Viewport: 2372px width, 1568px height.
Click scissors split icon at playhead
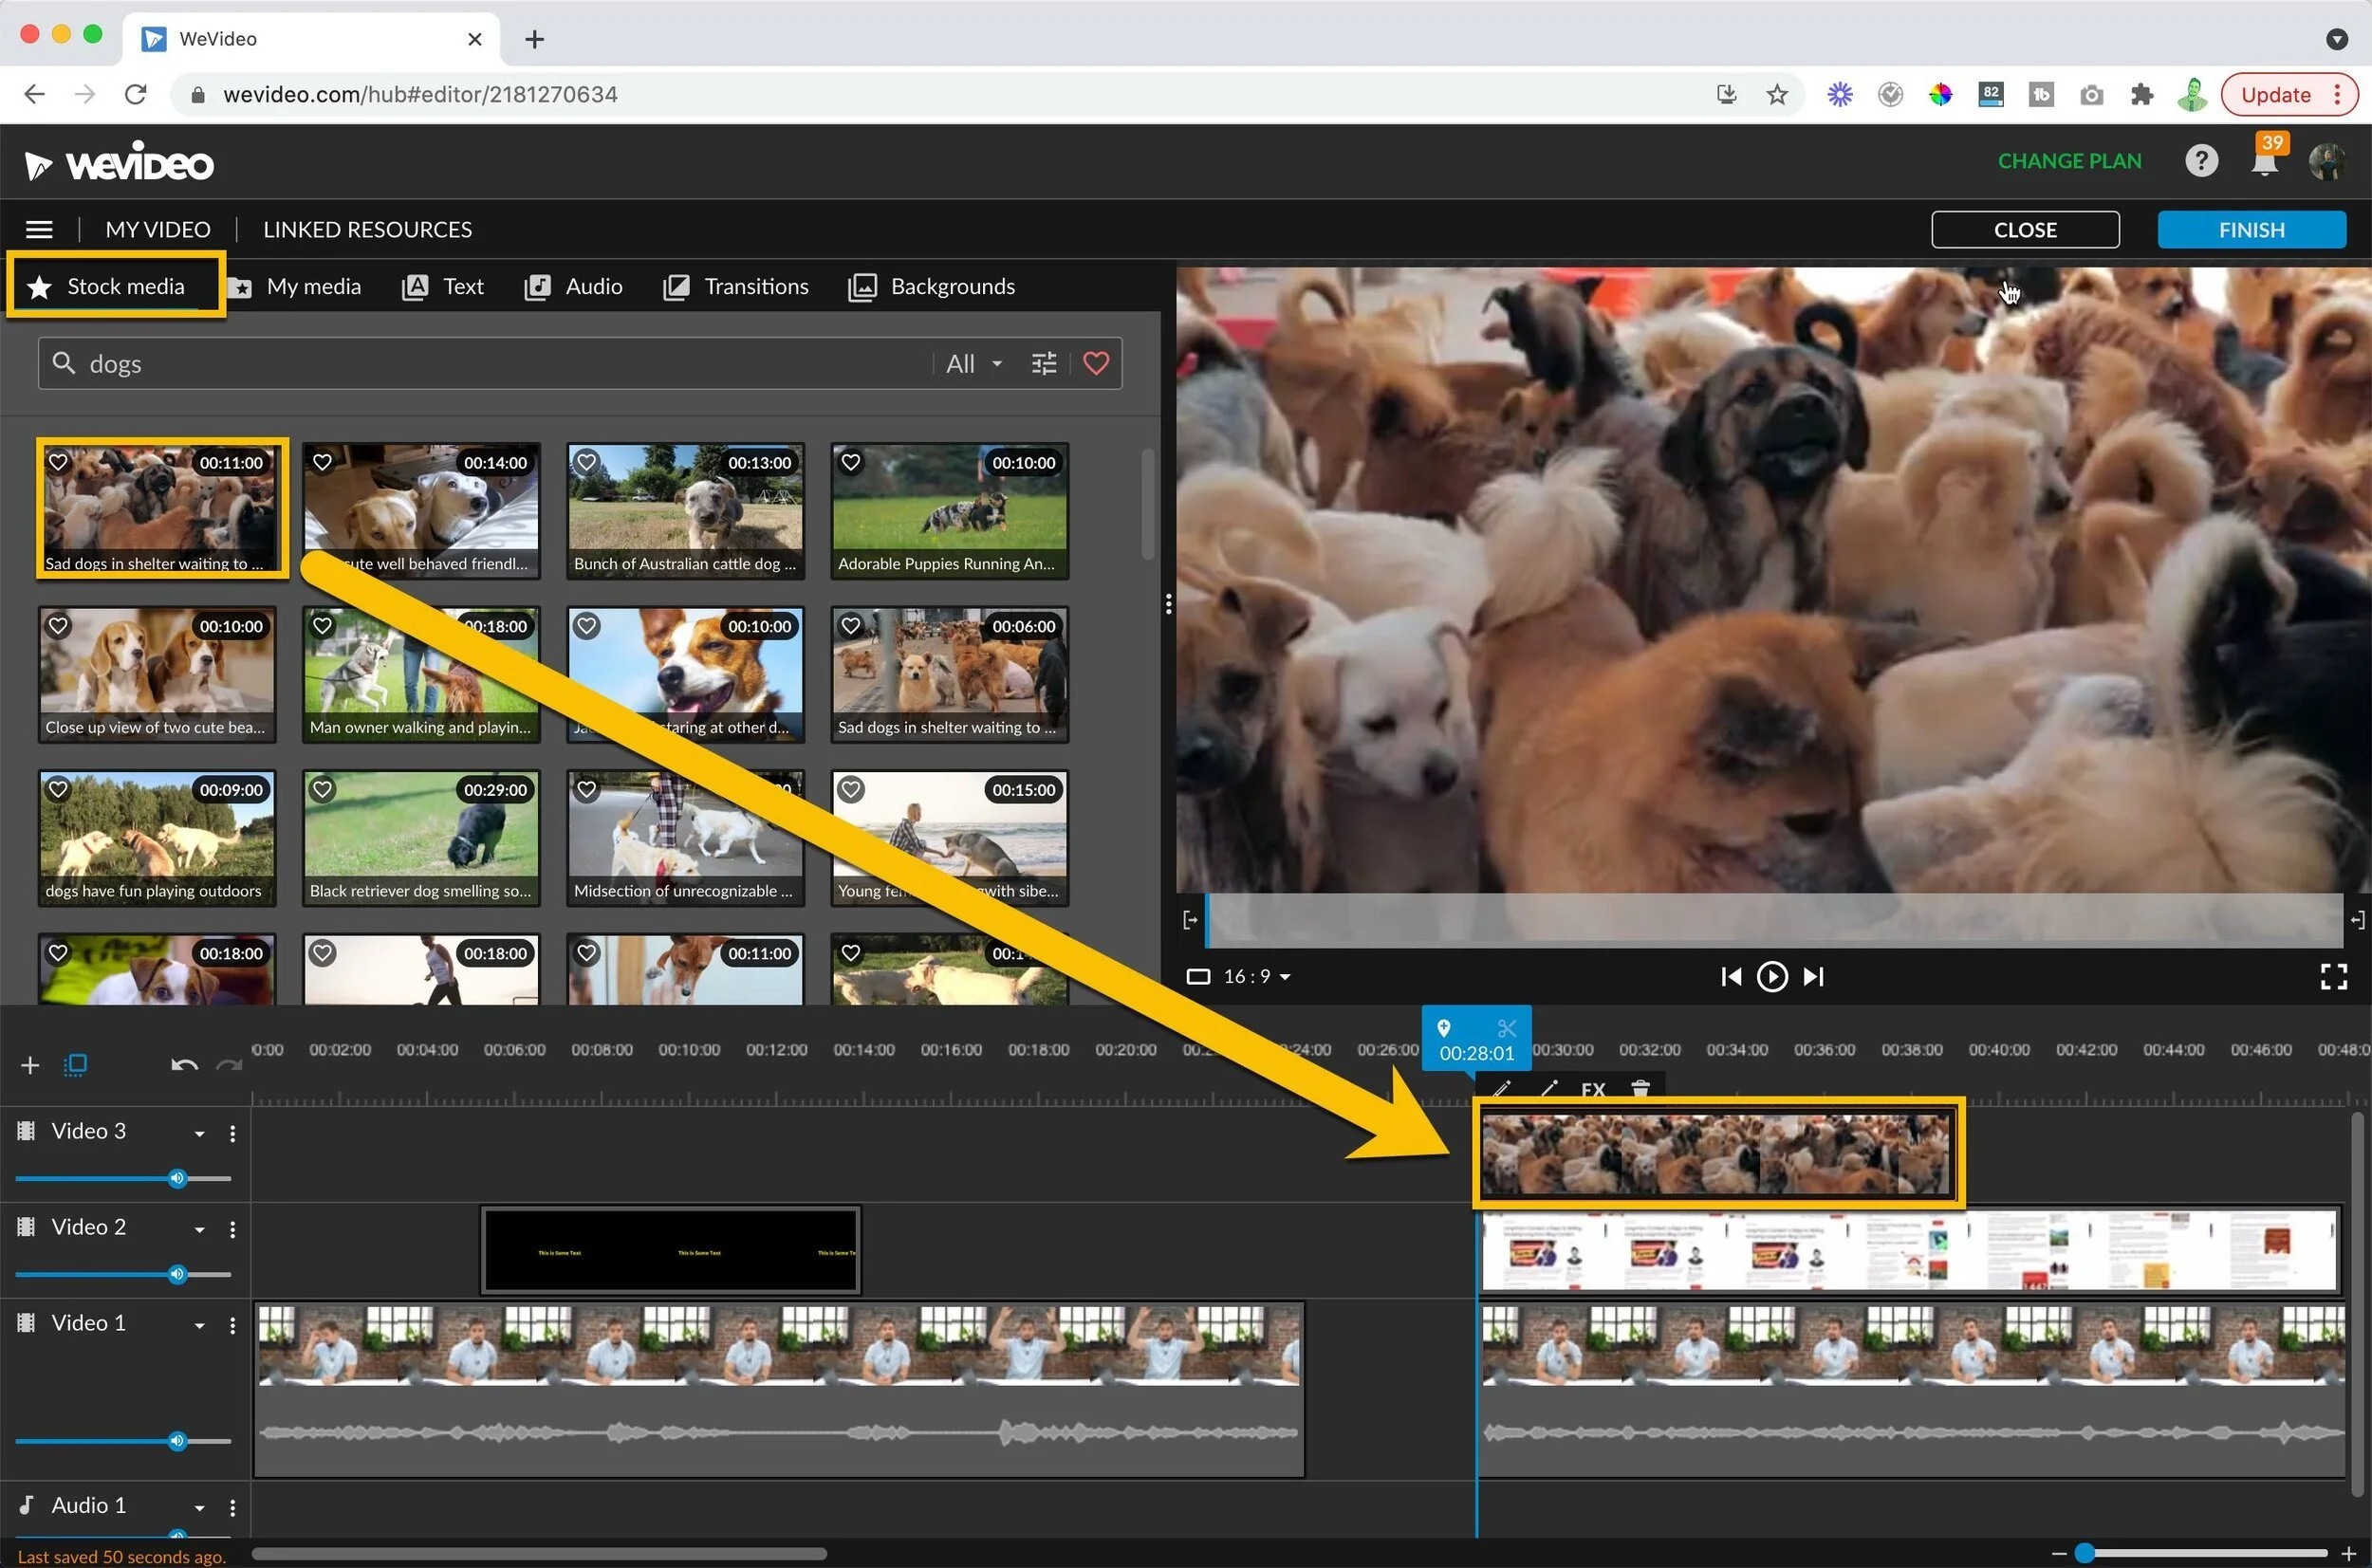tap(1507, 1028)
